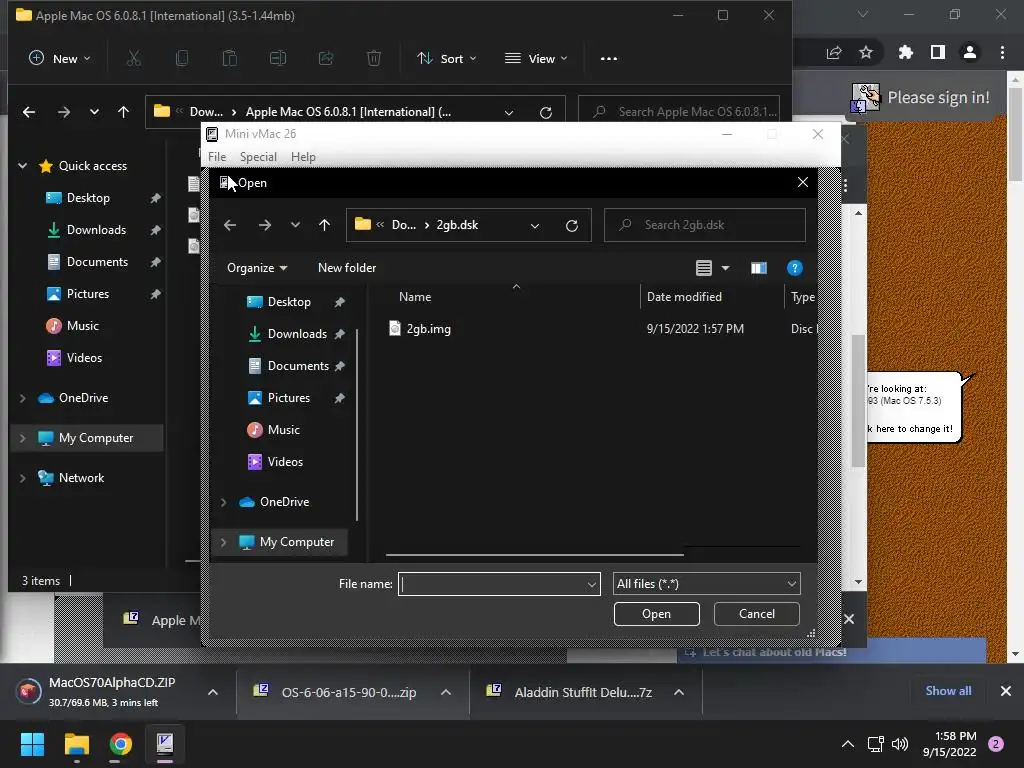The image size is (1024, 768).
Task: Expand Network in File Explorer sidebar
Action: (23, 478)
